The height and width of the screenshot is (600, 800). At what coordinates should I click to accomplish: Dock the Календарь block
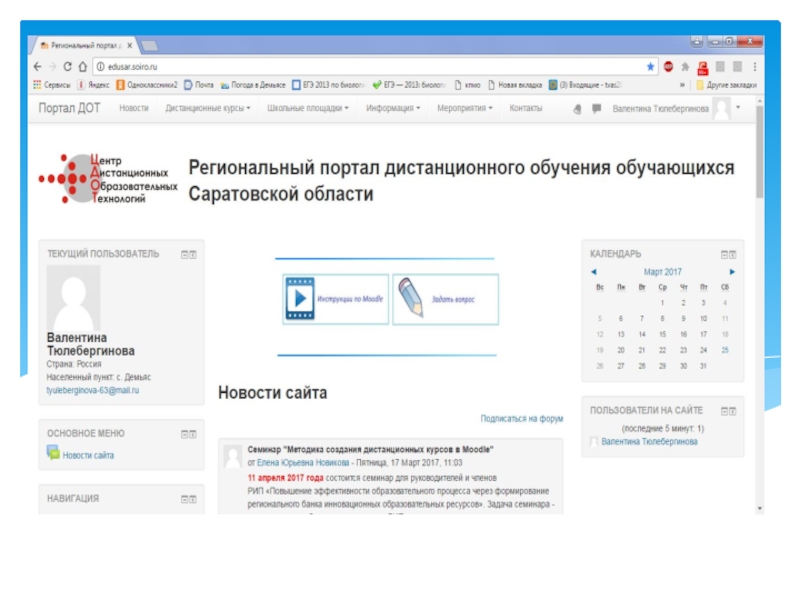733,255
